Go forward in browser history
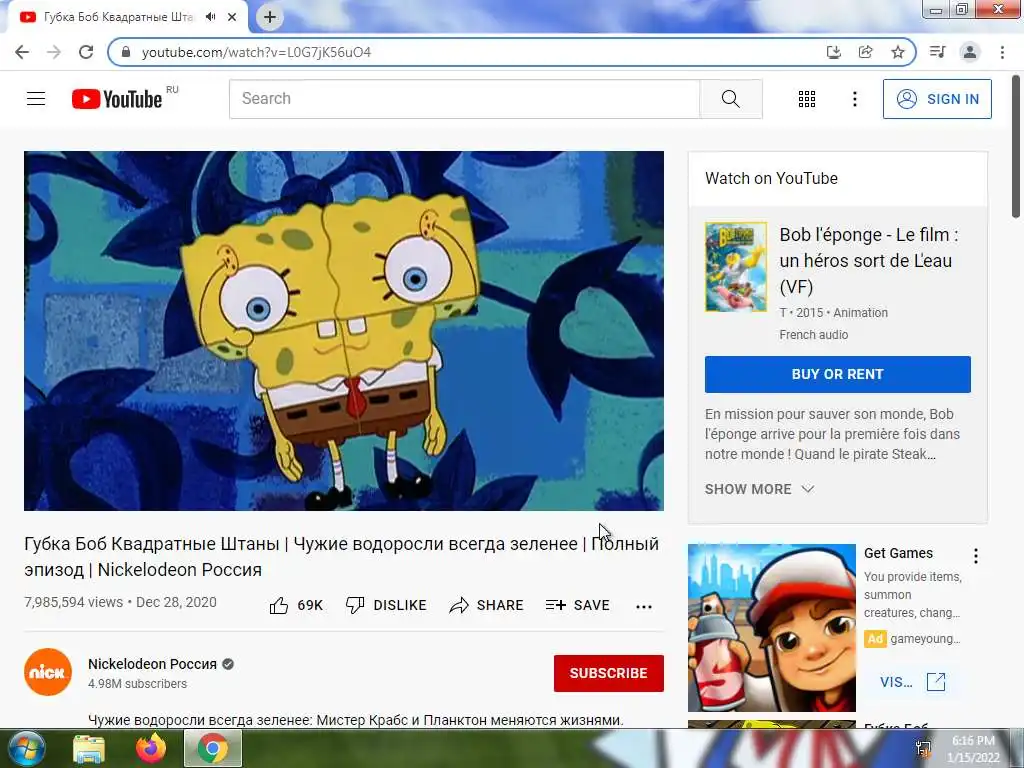This screenshot has width=1024, height=768. pyautogui.click(x=54, y=52)
